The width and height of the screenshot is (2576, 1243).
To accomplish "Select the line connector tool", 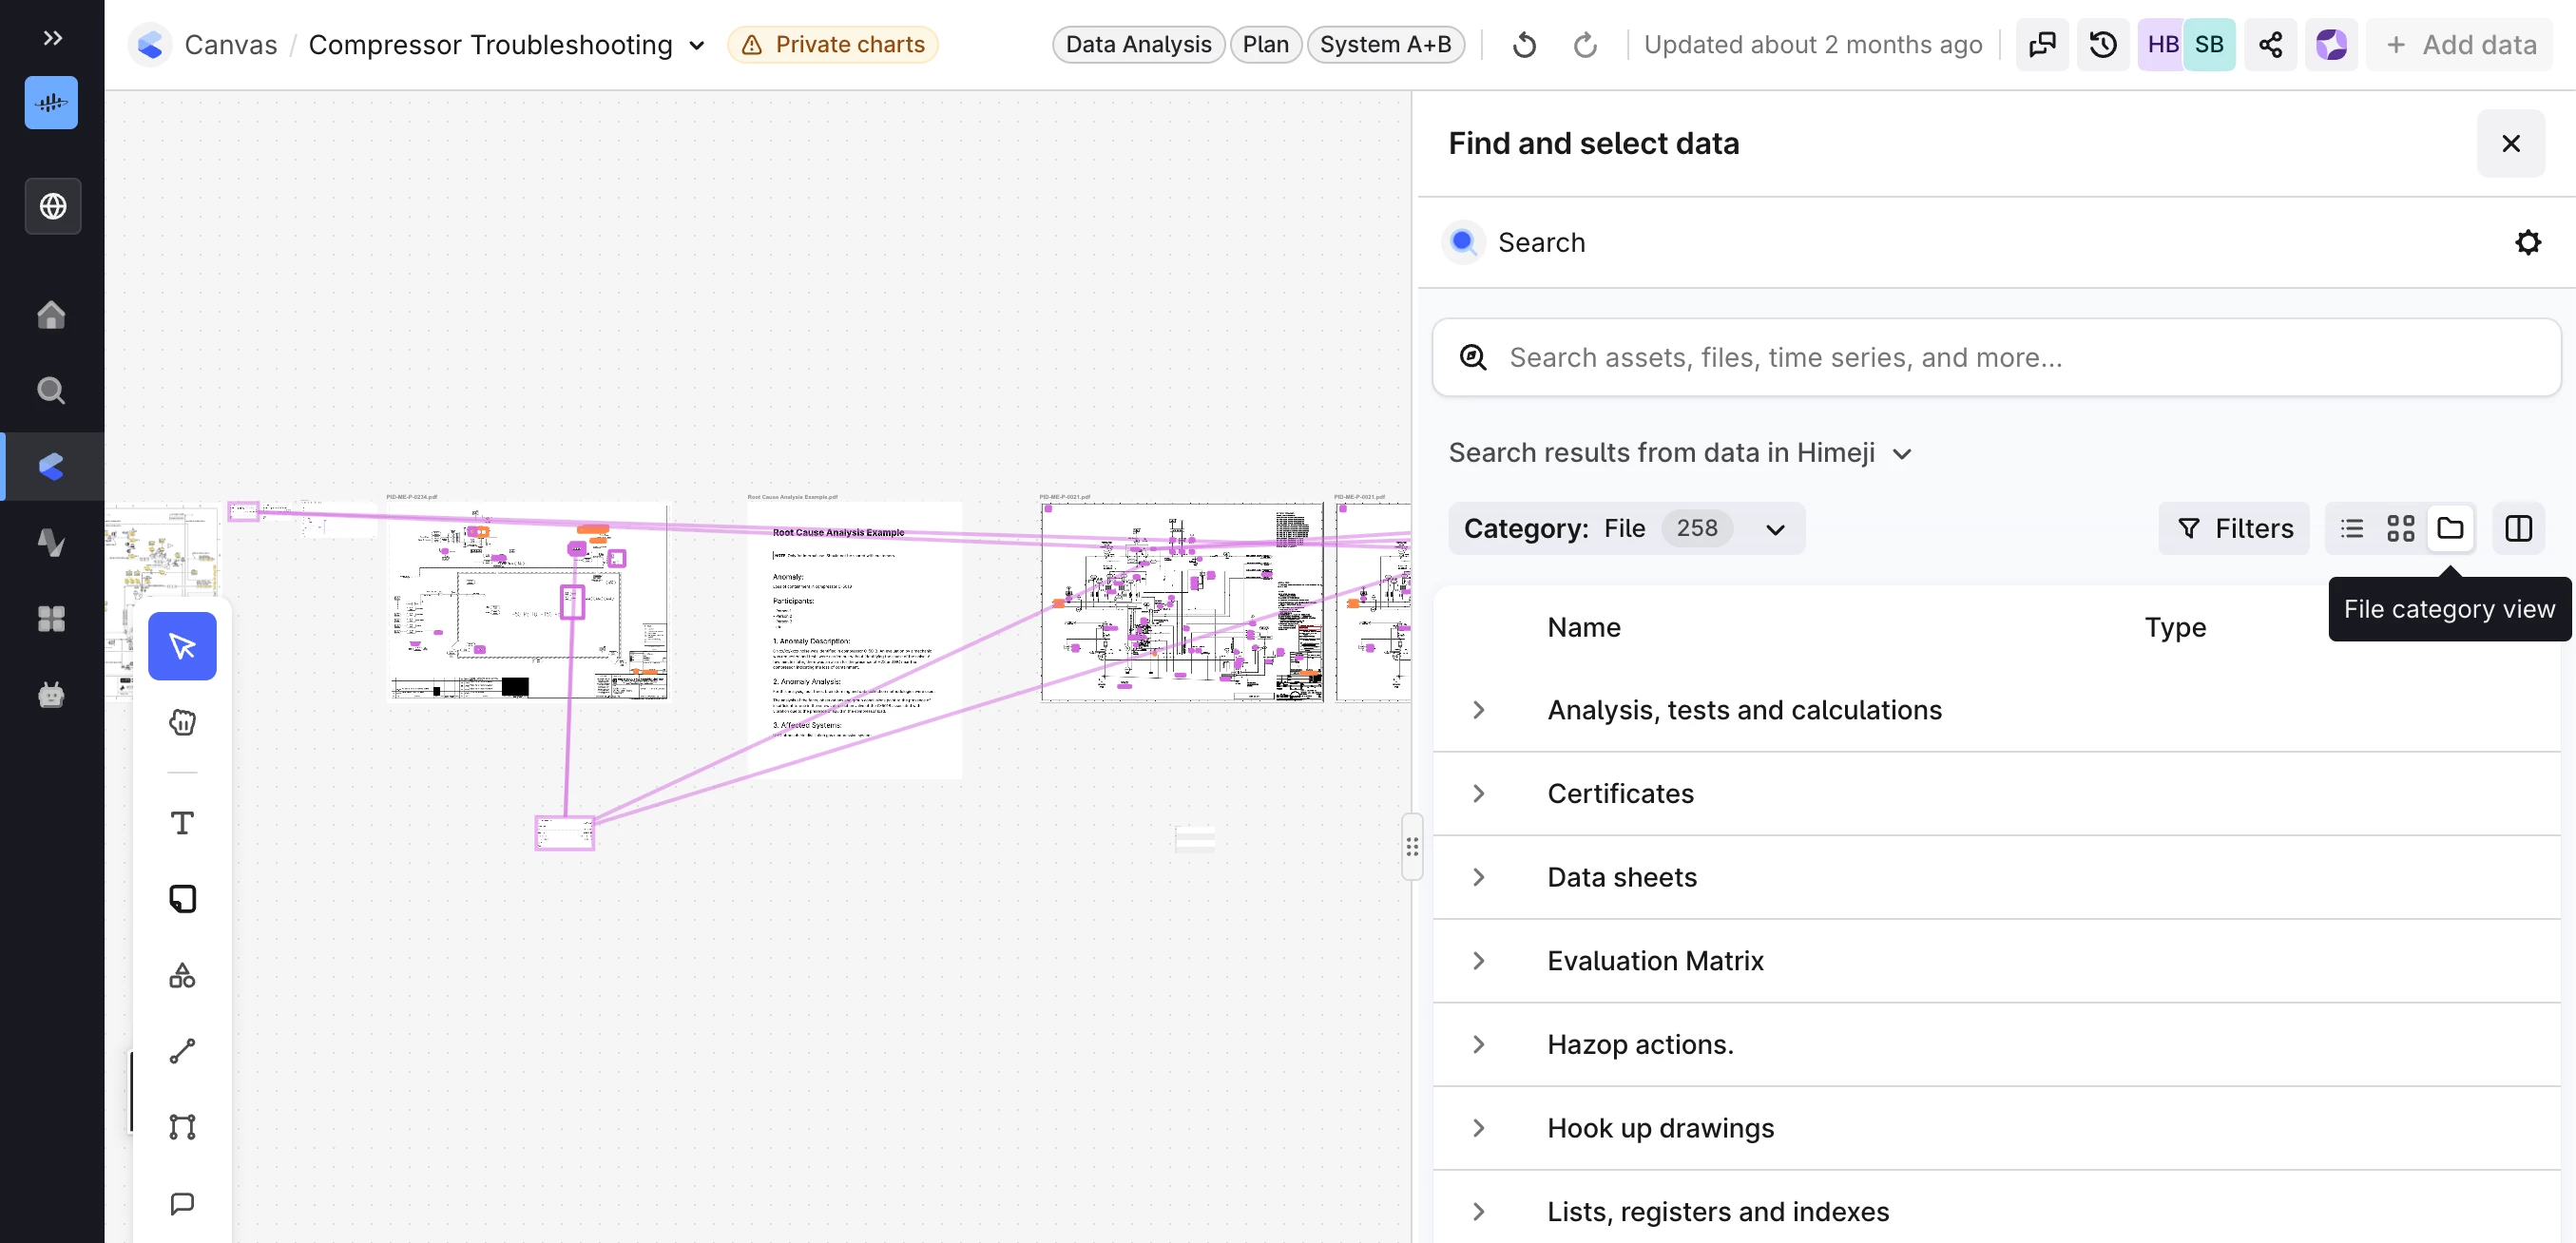I will click(182, 1051).
